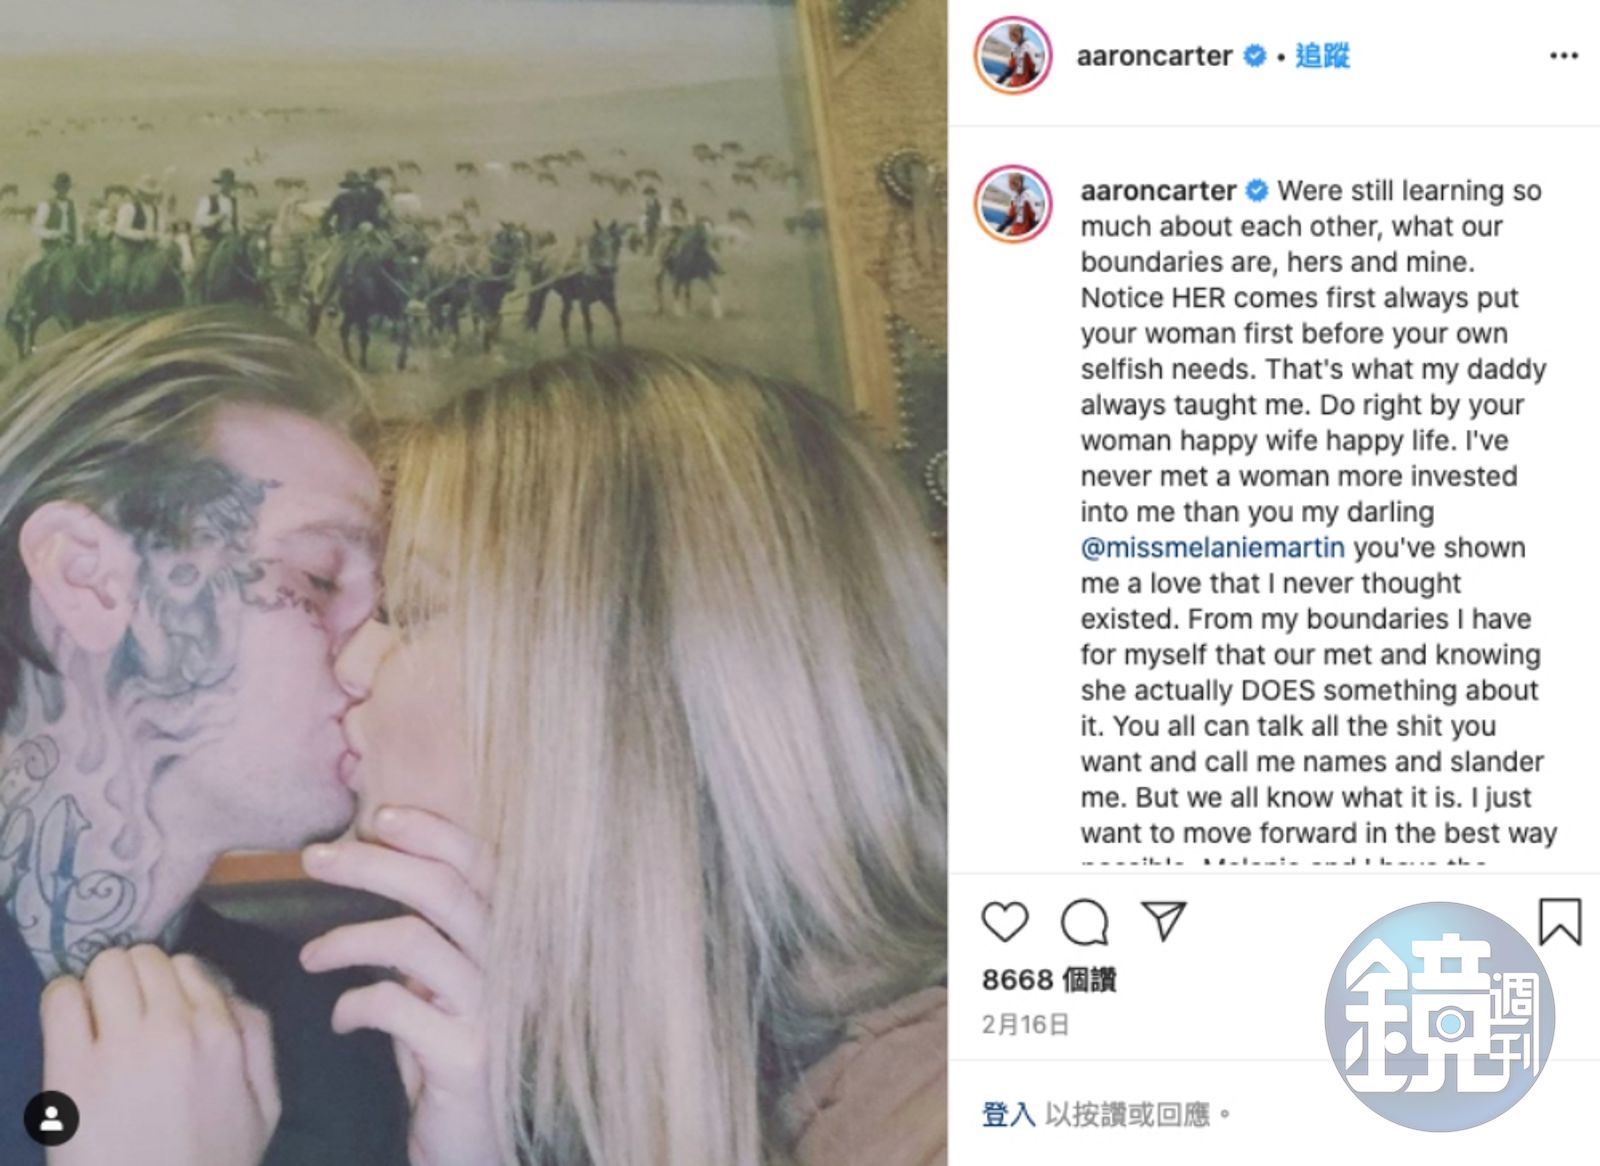Open the three-dot more options menu
Viewport: 1600px width, 1166px height.
tap(1564, 56)
